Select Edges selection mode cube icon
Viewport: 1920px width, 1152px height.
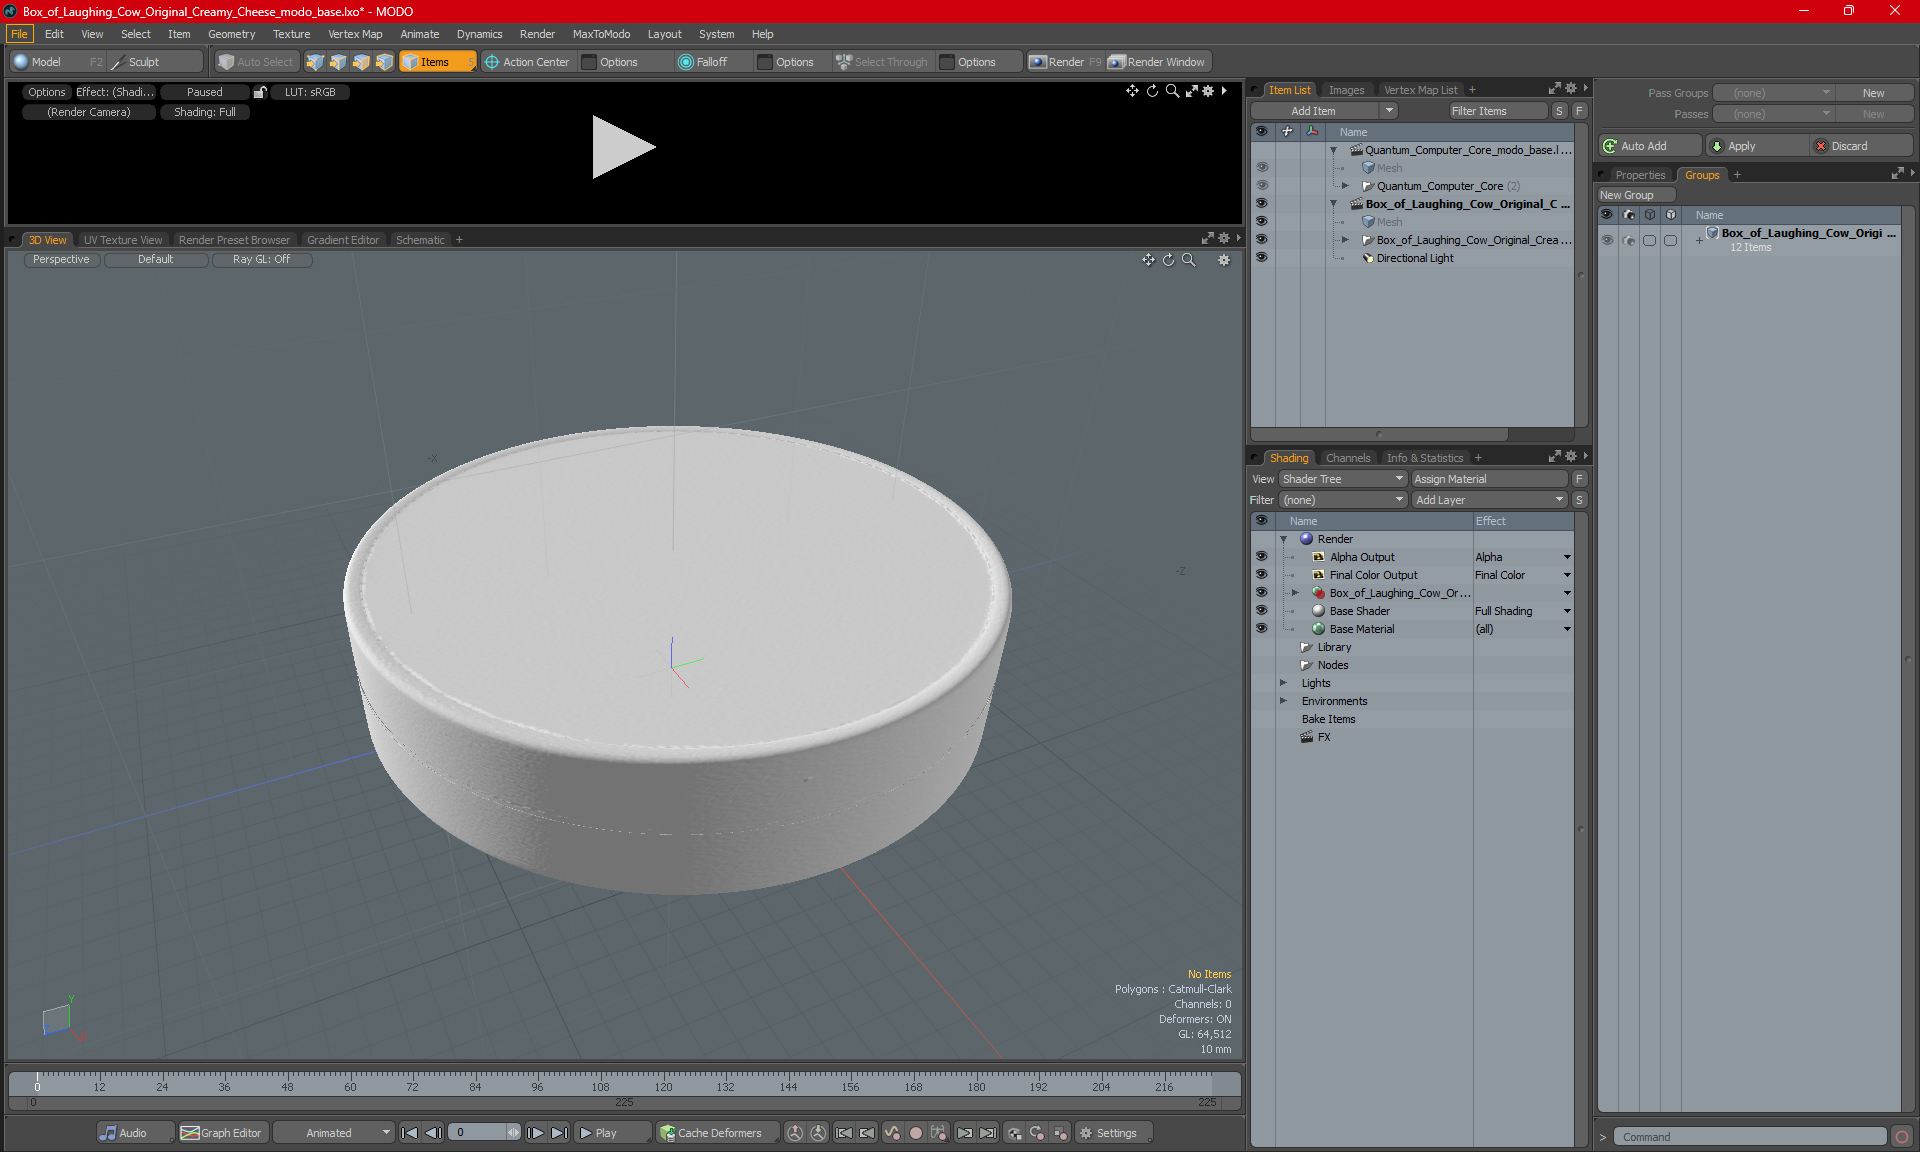point(338,62)
